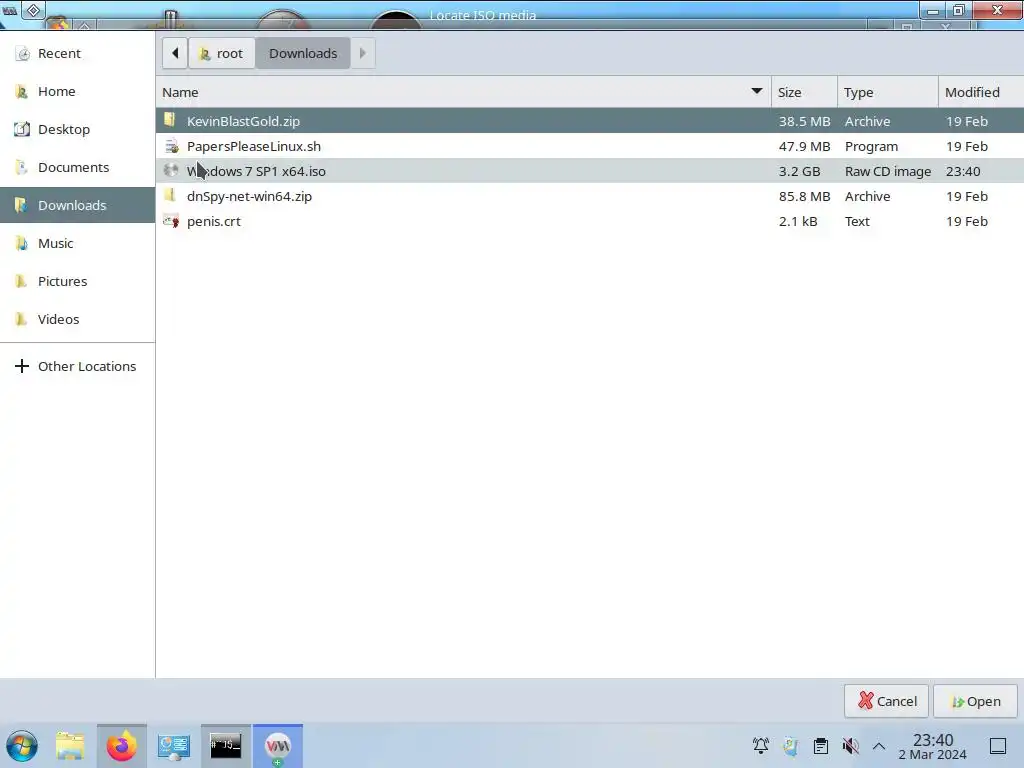1024x768 pixels.
Task: Select Downloads in the sidebar
Action: (x=77, y=205)
